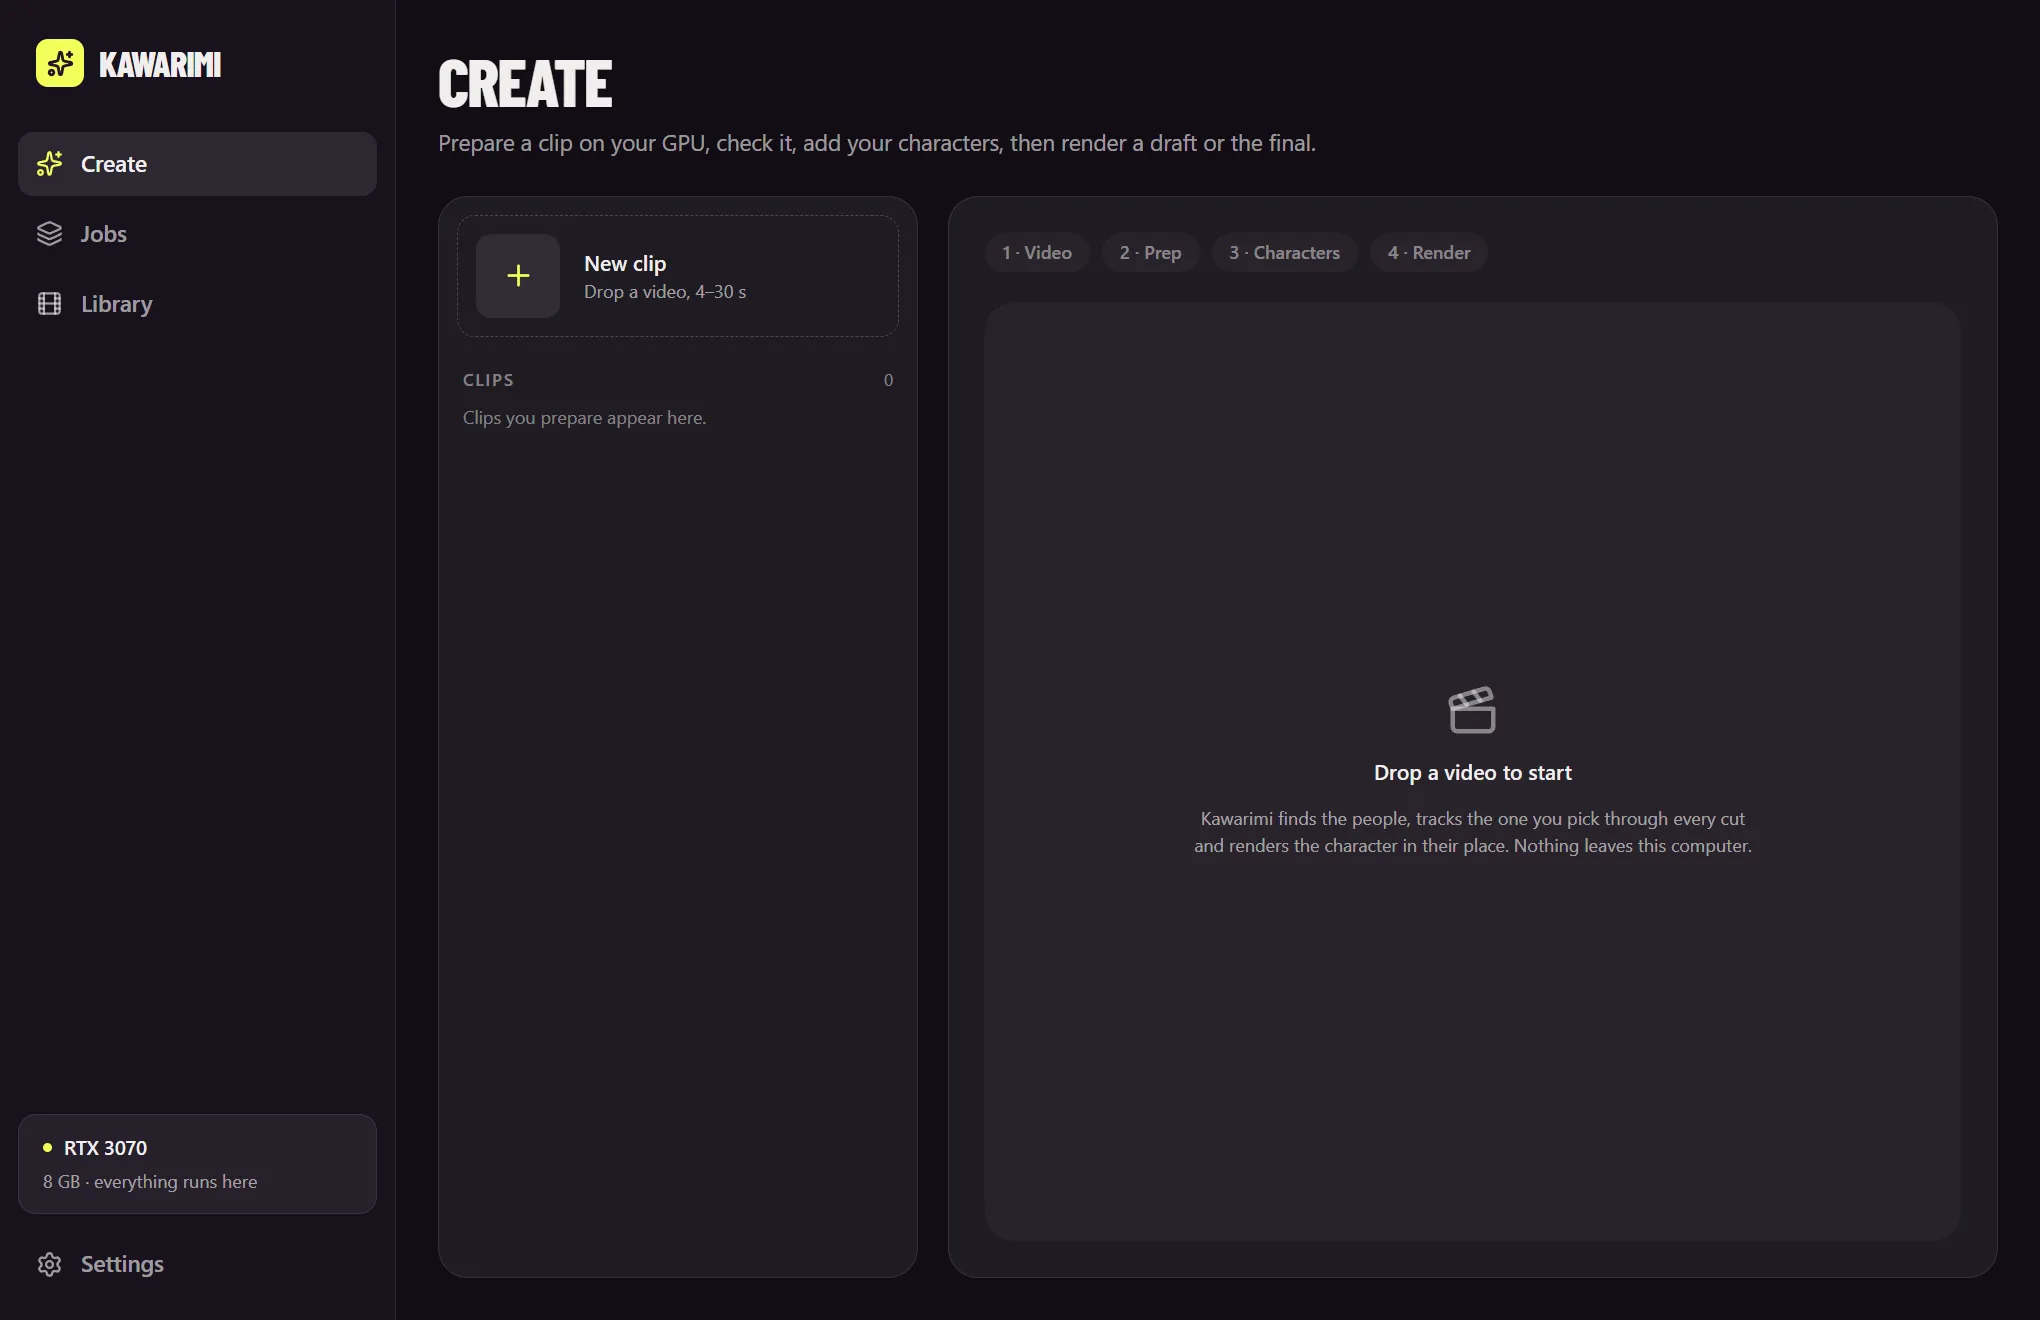Click the KAWARIMI wordmark
This screenshot has width=2040, height=1320.
point(160,65)
